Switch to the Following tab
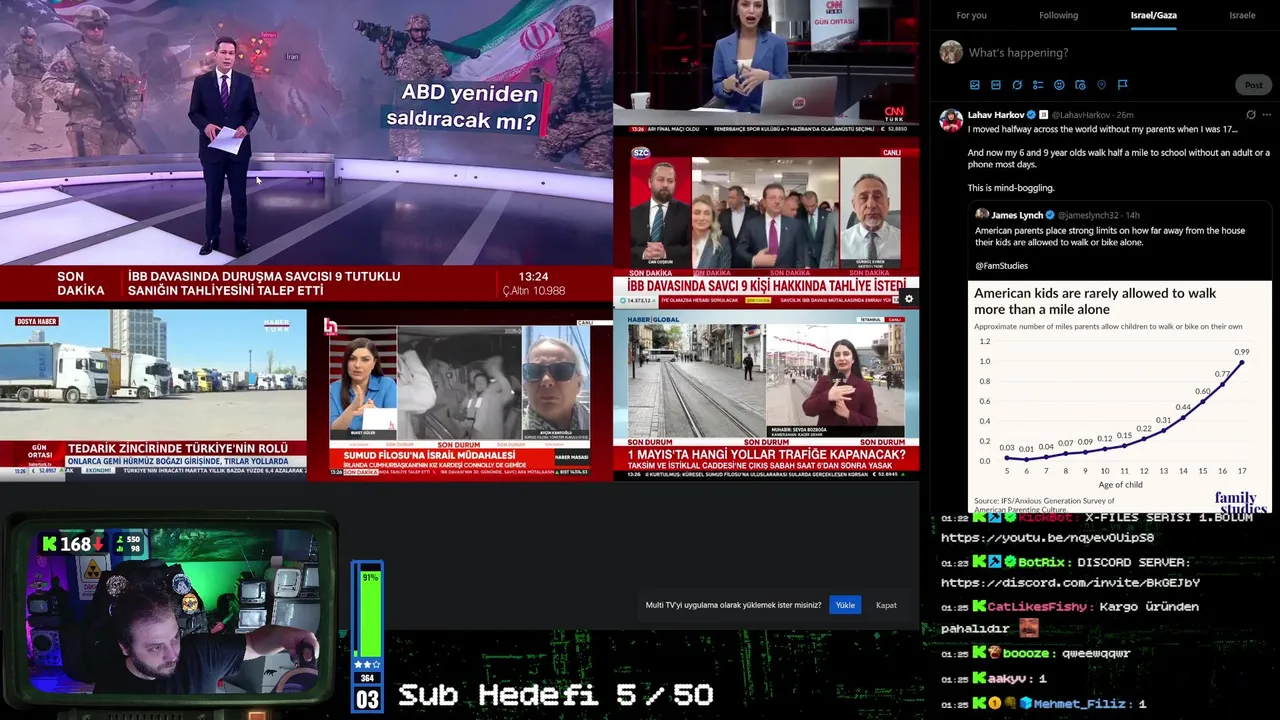 [1058, 15]
